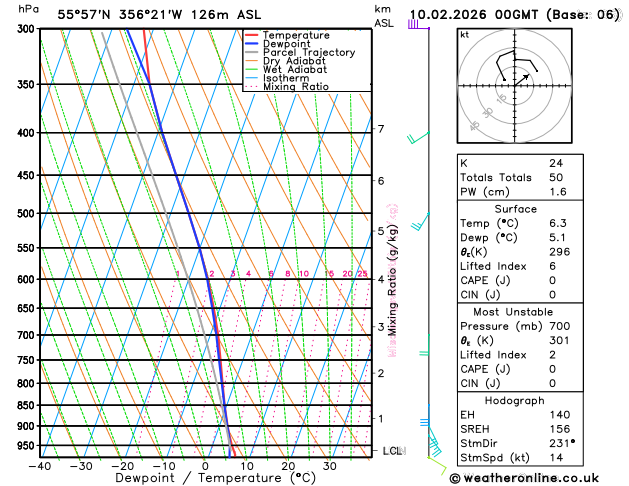Viewport: 629px width, 486px height.
Task: Click the 'Surface' section heading
Action: (x=515, y=209)
